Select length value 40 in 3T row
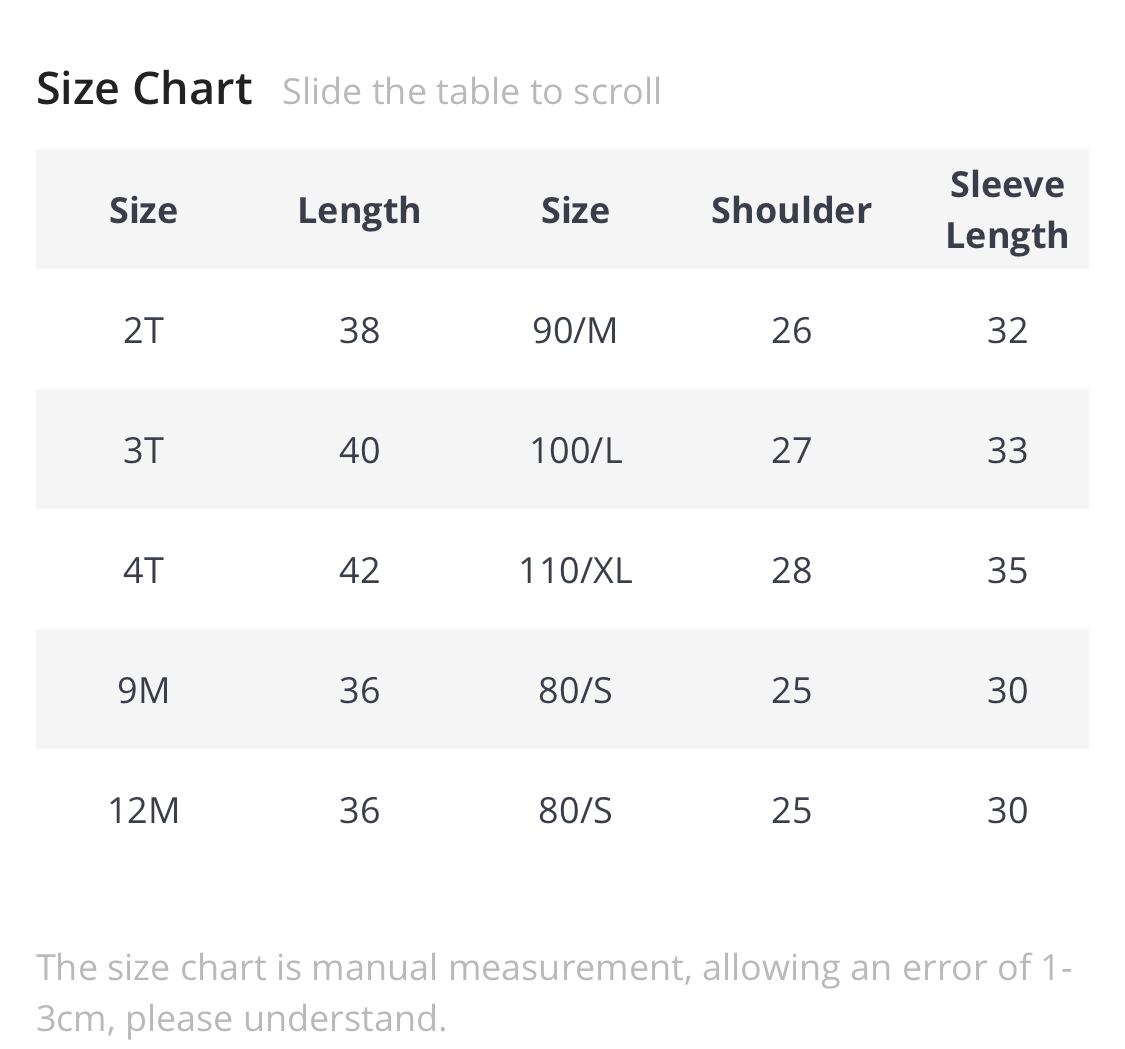Image resolution: width=1125 pixels, height=1049 pixels. coord(359,450)
